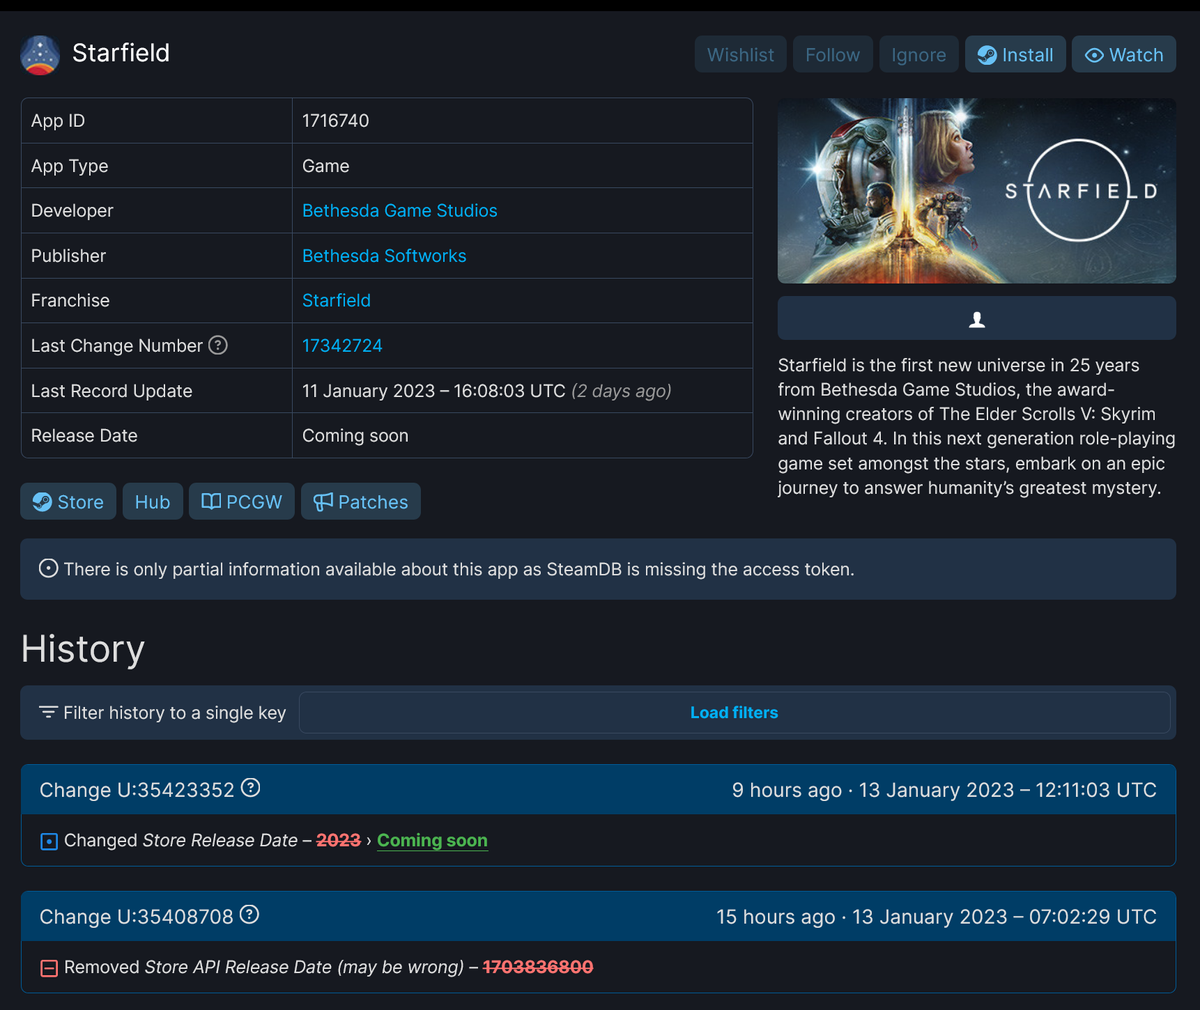Click App ID value 1716740

[336, 121]
